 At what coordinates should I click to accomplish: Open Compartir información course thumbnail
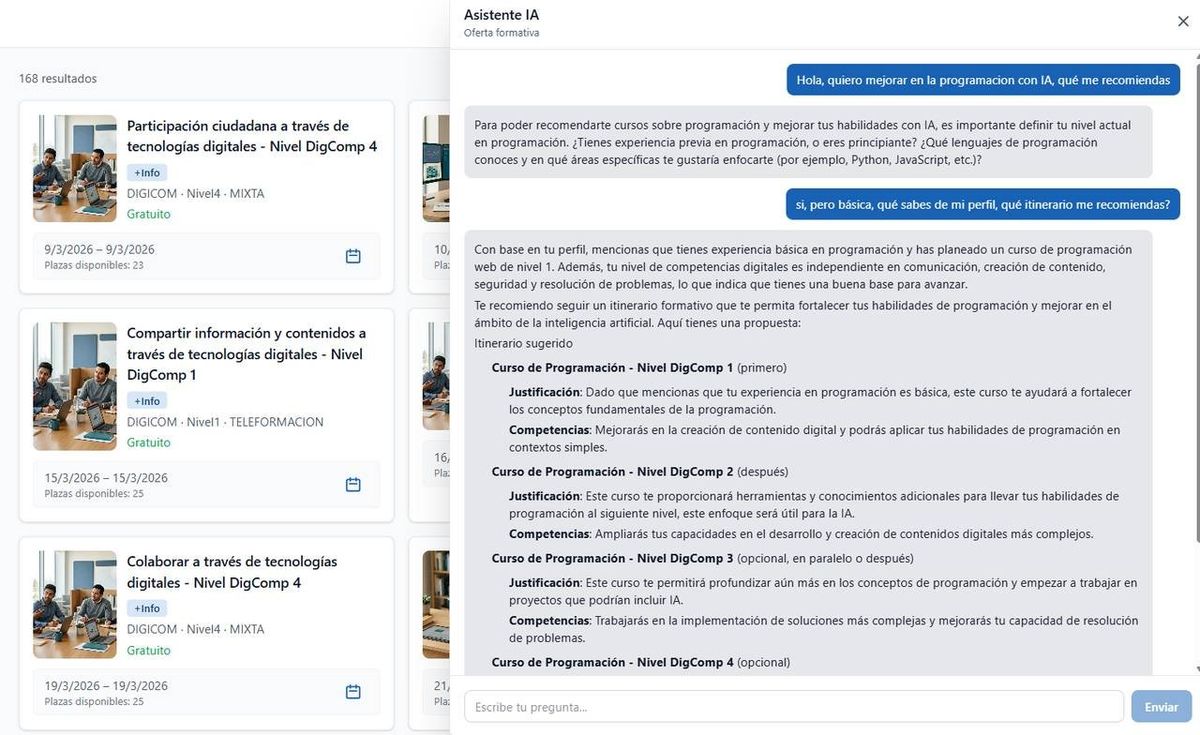75,386
